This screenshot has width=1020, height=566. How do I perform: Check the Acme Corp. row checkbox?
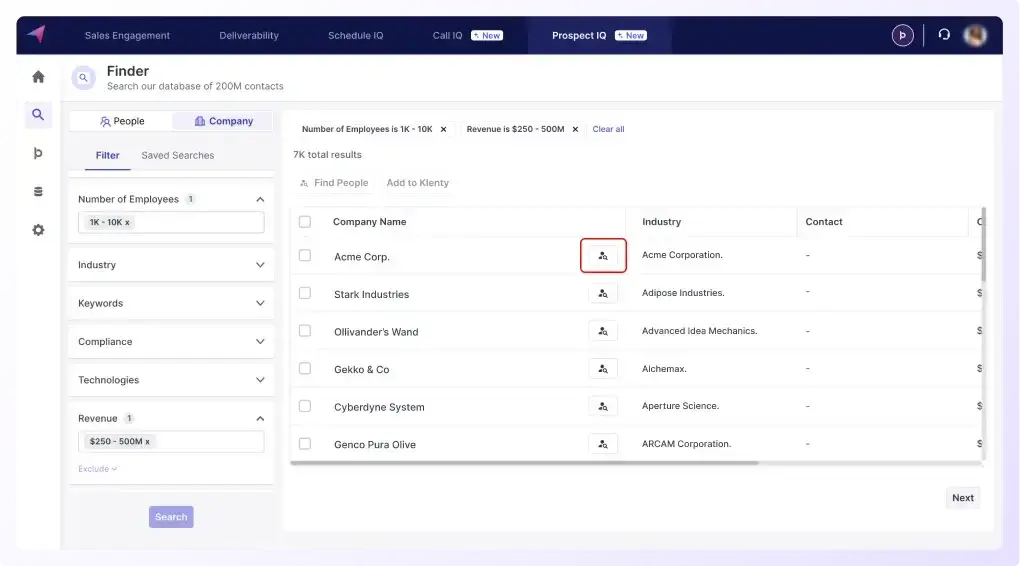click(304, 255)
